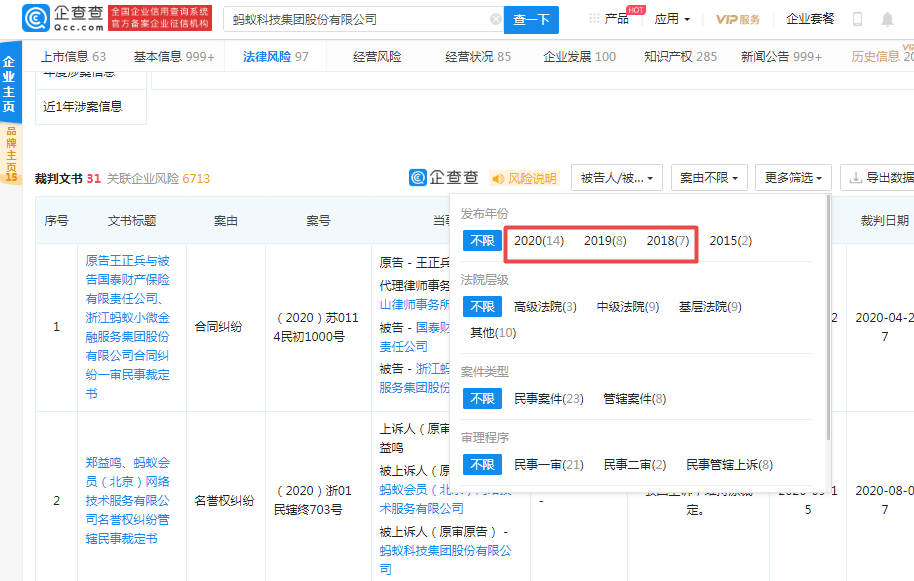The width and height of the screenshot is (914, 581).
Task: Click the 文书标题 column header
Action: 132,220
